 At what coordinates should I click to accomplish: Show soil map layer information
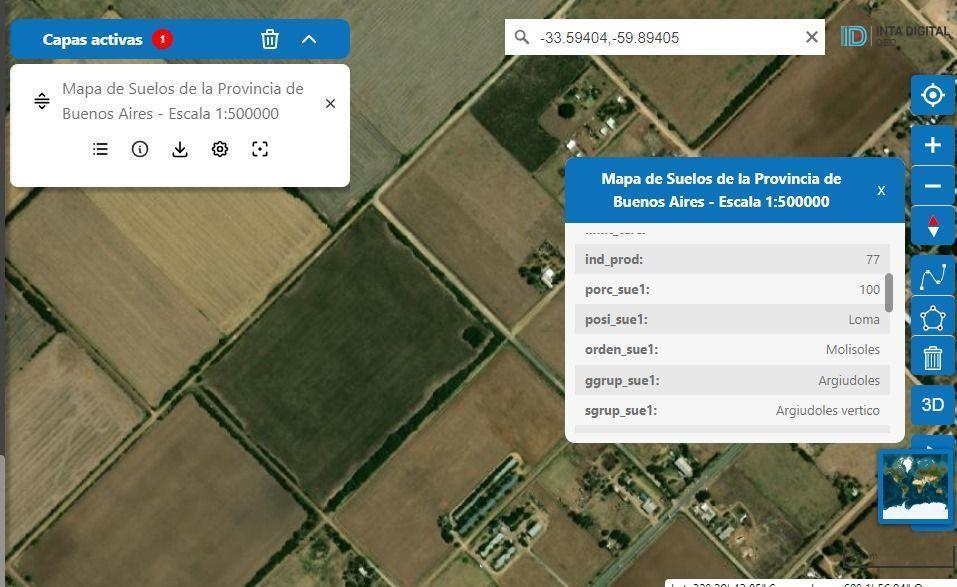click(x=140, y=149)
